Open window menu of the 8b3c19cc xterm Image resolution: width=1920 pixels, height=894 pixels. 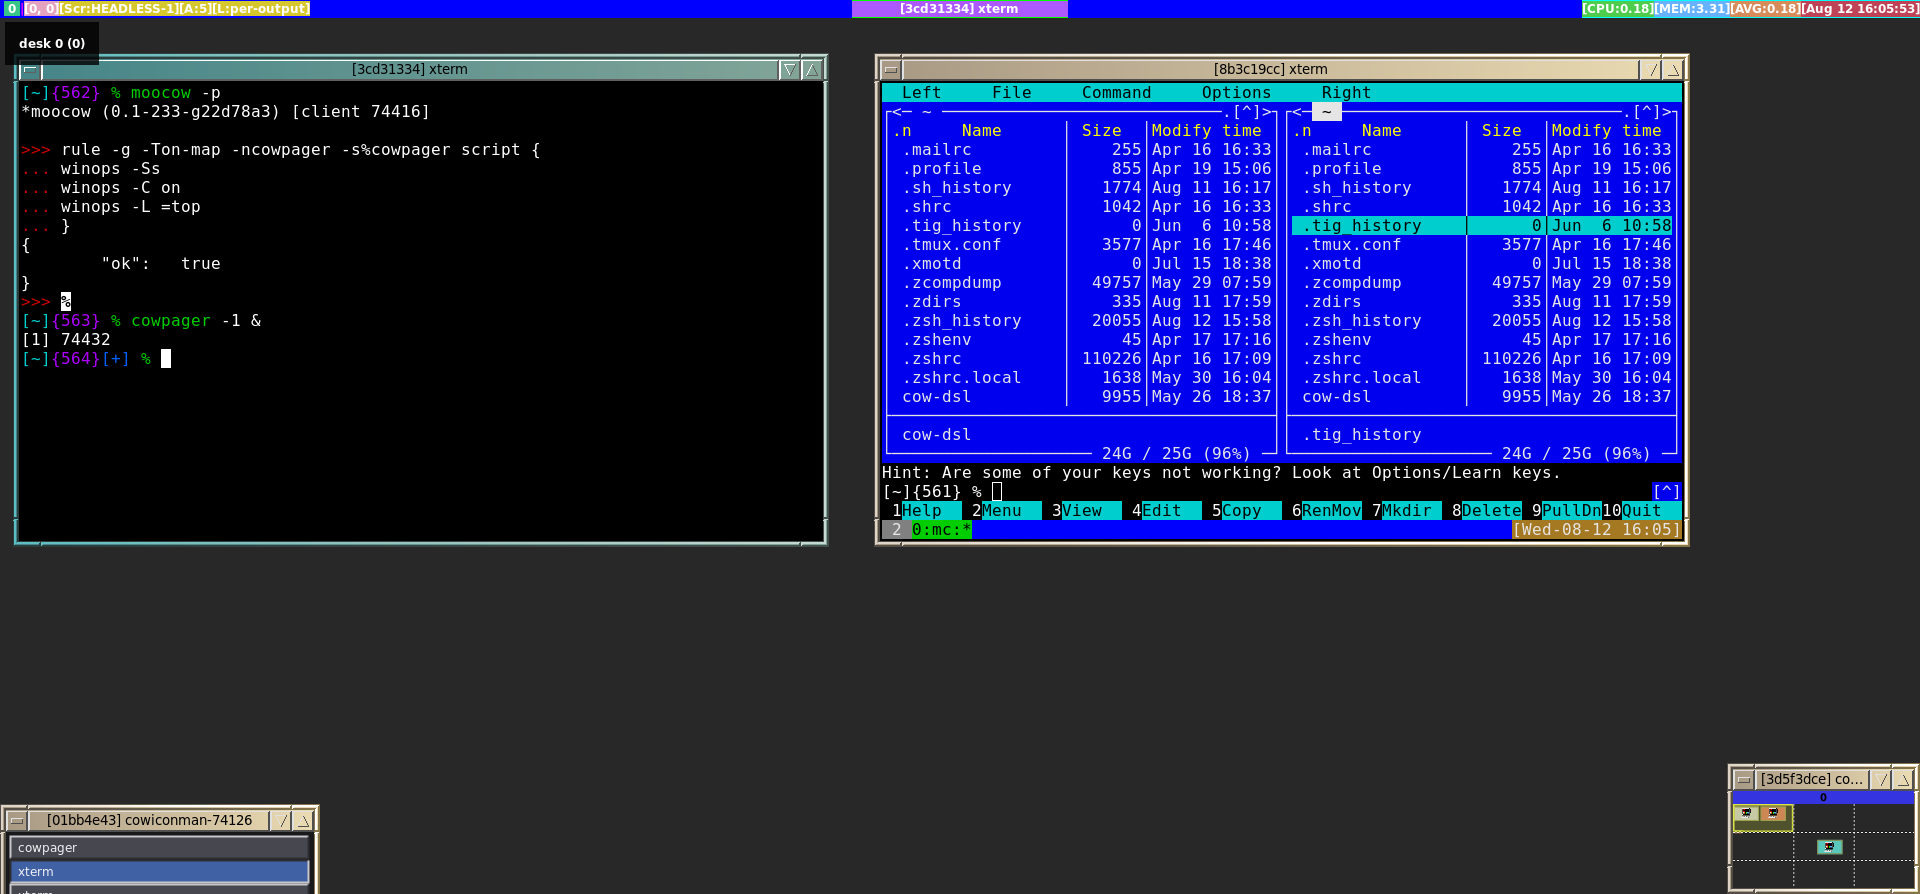[x=891, y=70]
